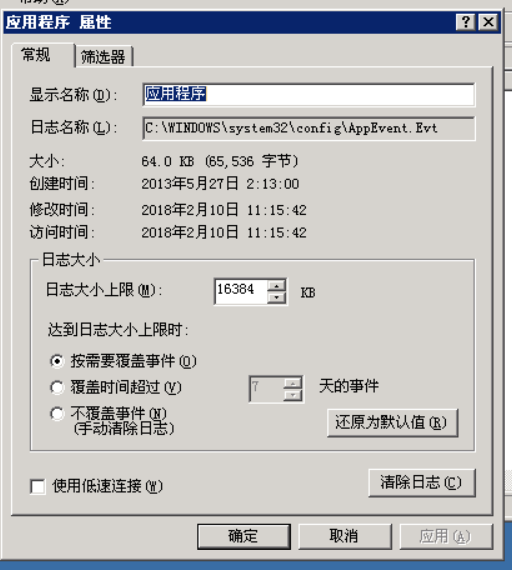Click the help question mark icon
Image resolution: width=512 pixels, height=570 pixels.
[465, 22]
